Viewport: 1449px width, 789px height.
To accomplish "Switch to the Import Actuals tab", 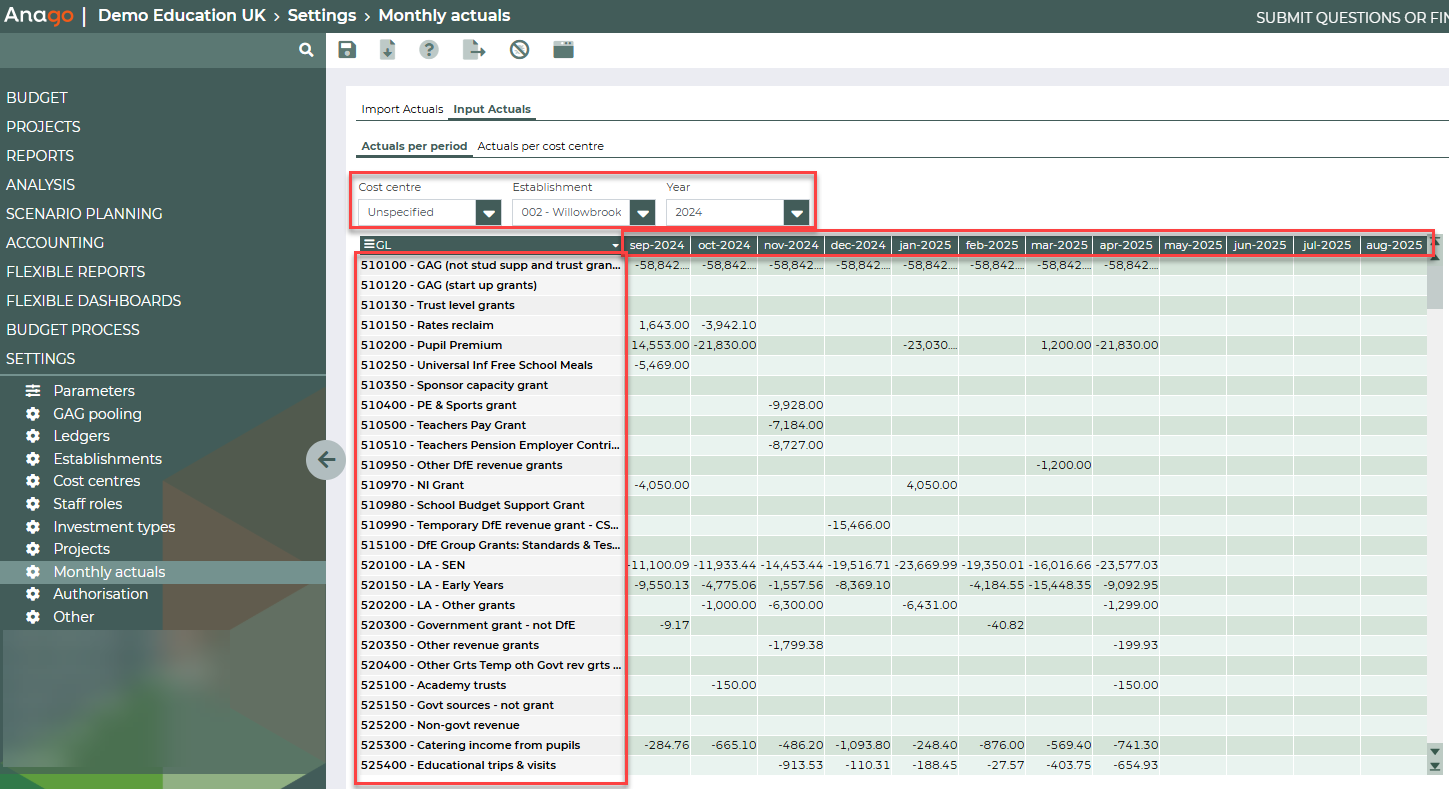I will (402, 109).
